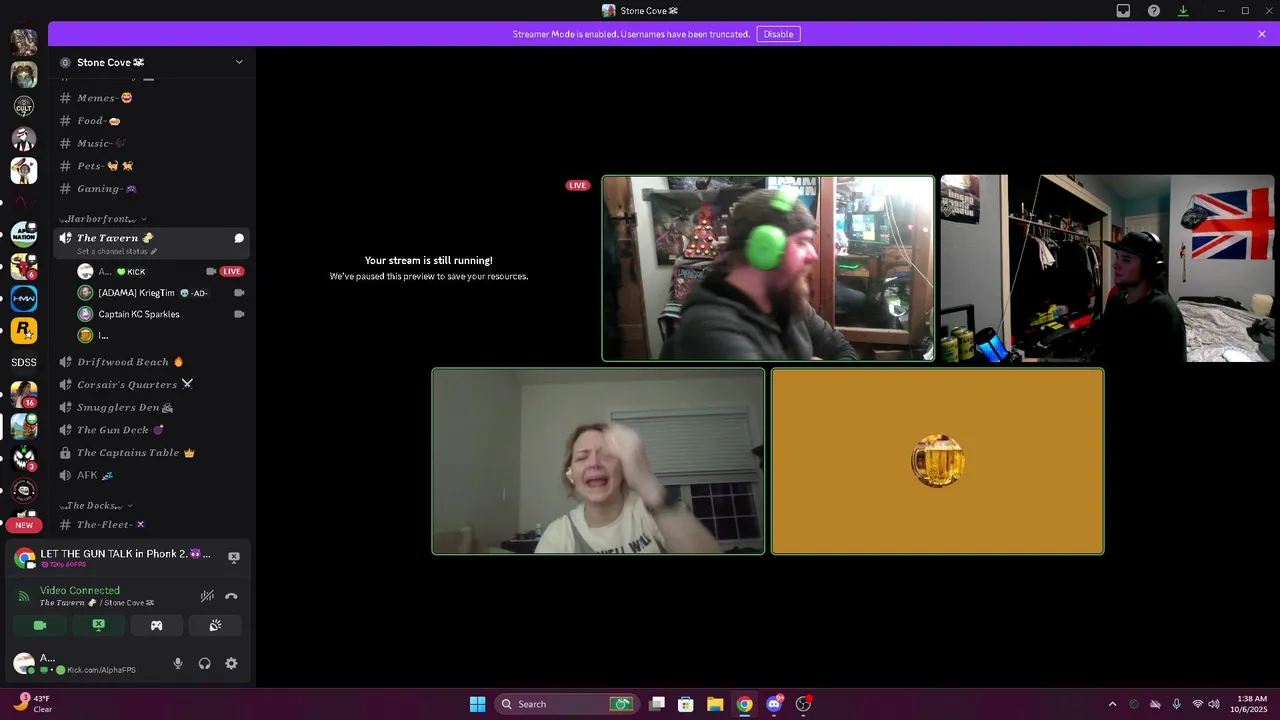Toggle noise suppression waveform icon

[207, 596]
